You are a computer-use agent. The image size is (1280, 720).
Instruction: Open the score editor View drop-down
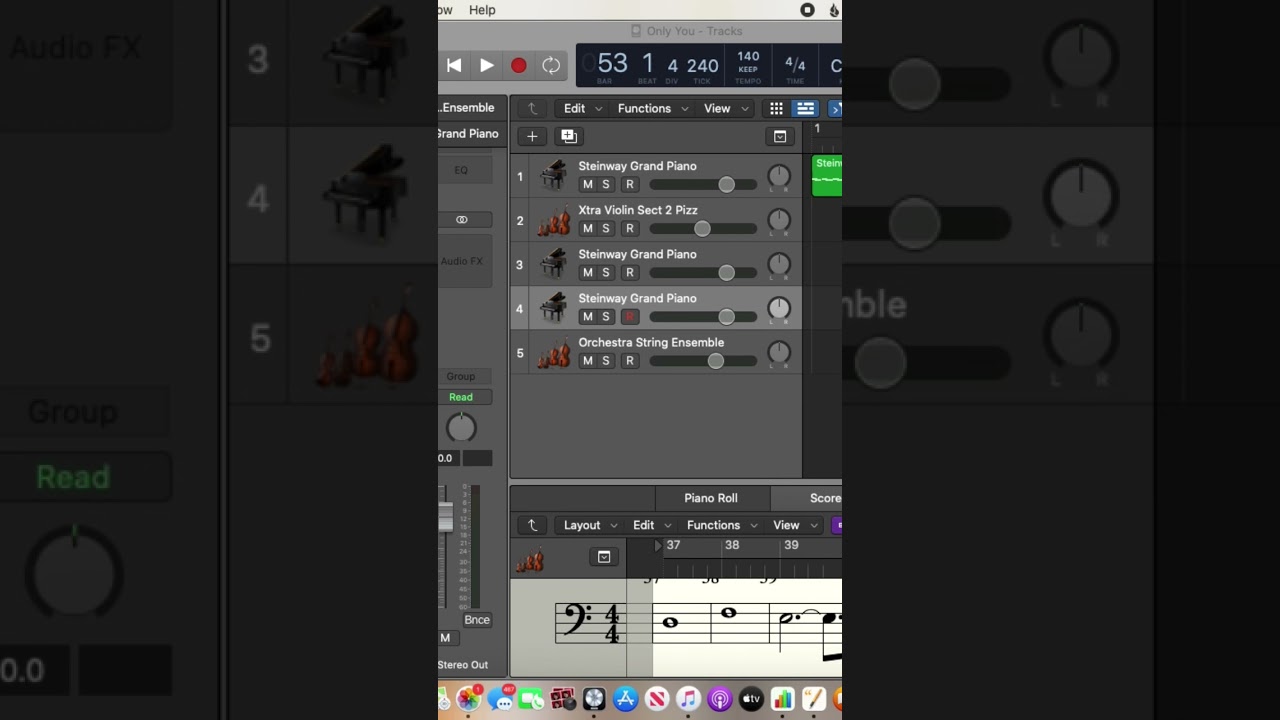[x=795, y=525]
